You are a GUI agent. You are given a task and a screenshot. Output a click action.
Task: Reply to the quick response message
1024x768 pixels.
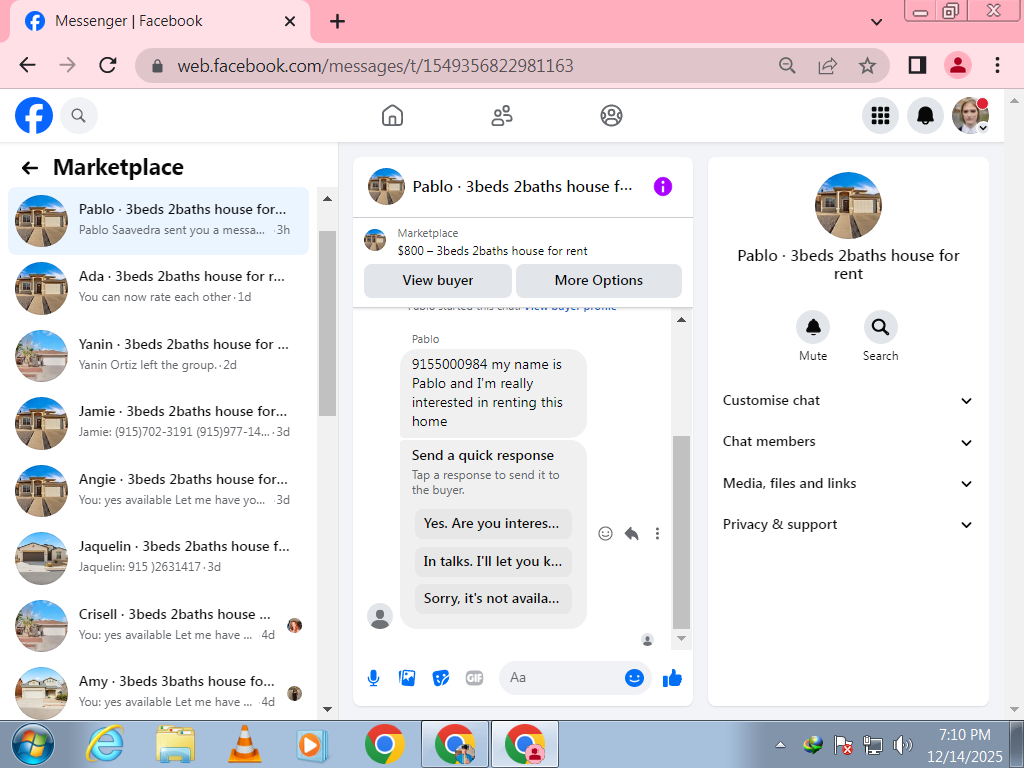click(x=632, y=534)
